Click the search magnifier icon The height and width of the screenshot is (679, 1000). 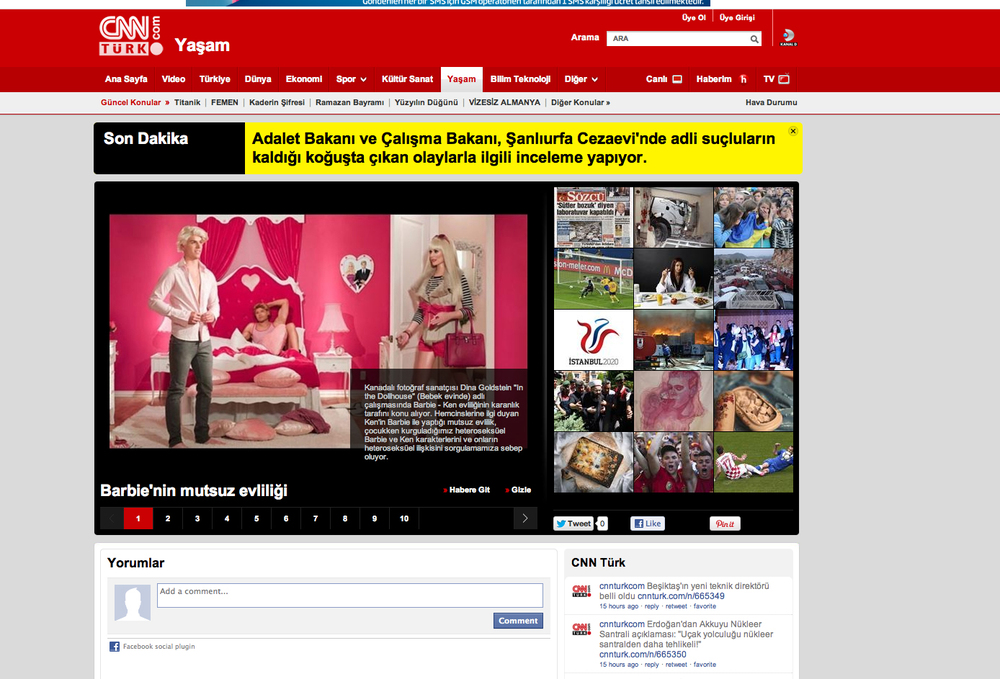tap(754, 39)
